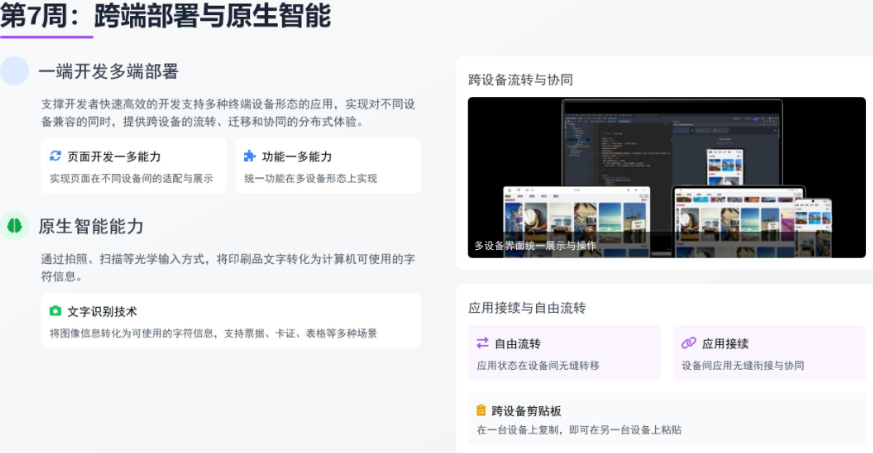Click the 设备间应用无缝衔接与协同 description
Screen dimensions: 873x453
tap(742, 366)
